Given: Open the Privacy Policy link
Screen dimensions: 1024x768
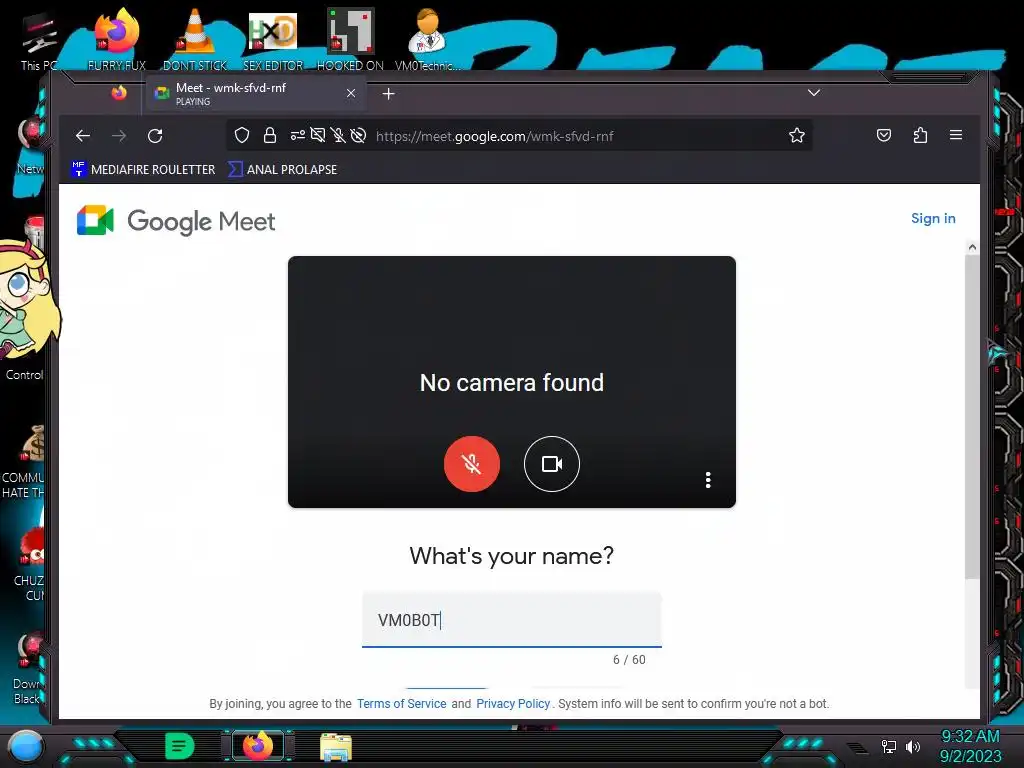Looking at the screenshot, I should 513,703.
